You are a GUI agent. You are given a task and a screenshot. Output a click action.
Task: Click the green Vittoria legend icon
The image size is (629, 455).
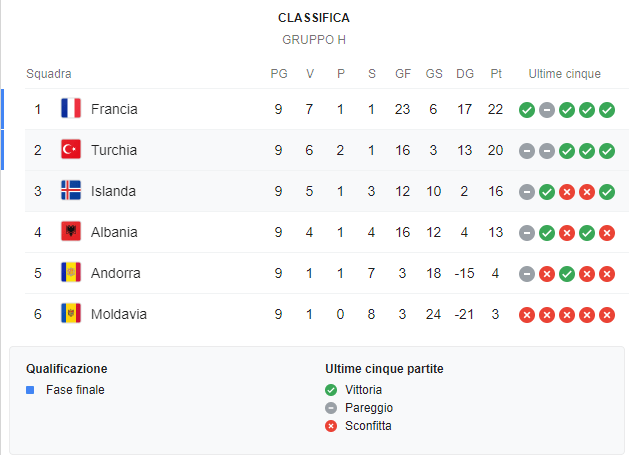(x=332, y=390)
